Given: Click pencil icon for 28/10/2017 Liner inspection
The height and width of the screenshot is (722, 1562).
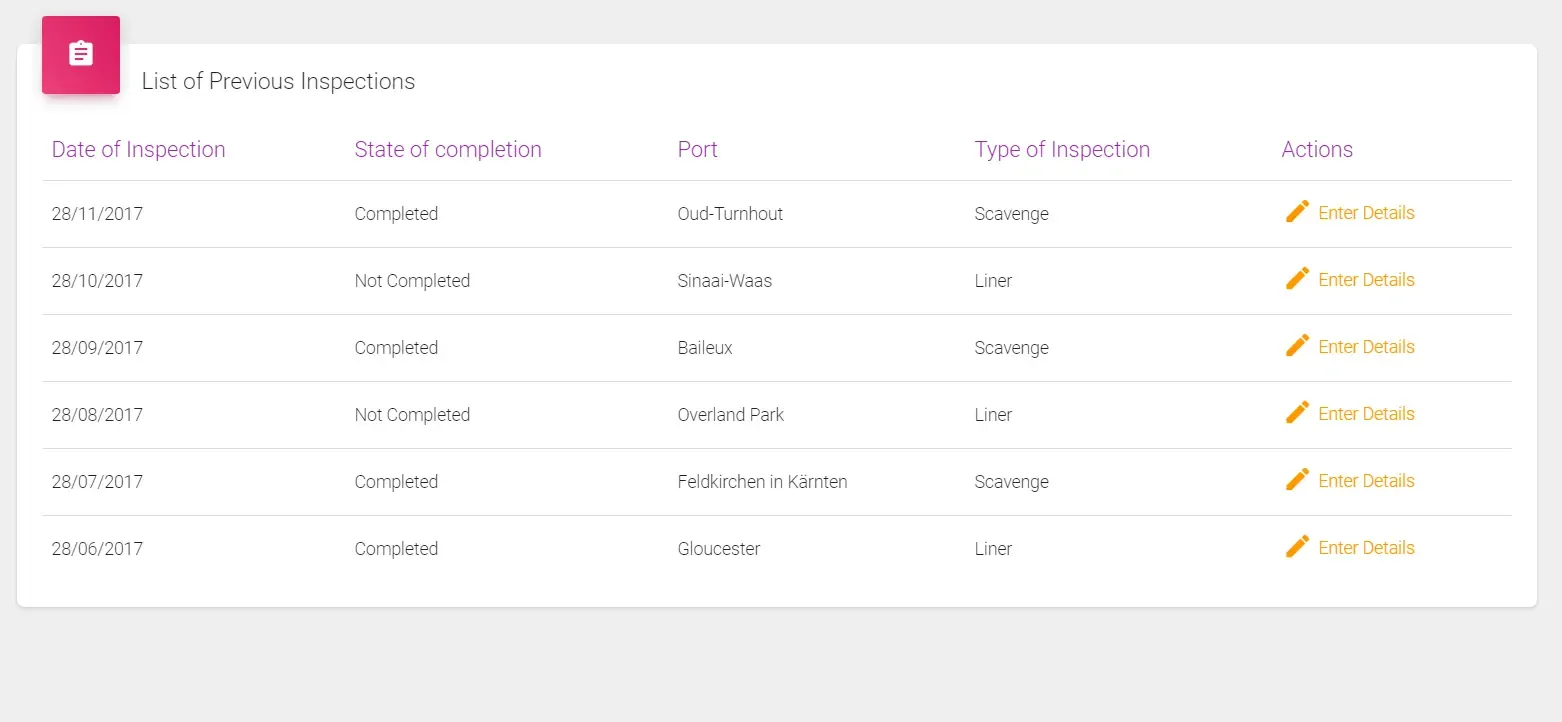Looking at the screenshot, I should (1297, 278).
